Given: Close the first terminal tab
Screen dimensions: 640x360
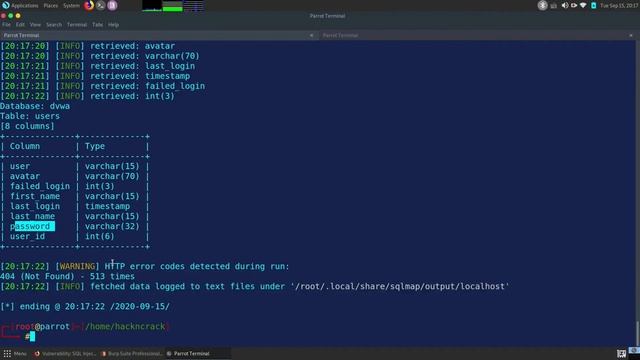Looking at the screenshot, I should click(x=311, y=36).
